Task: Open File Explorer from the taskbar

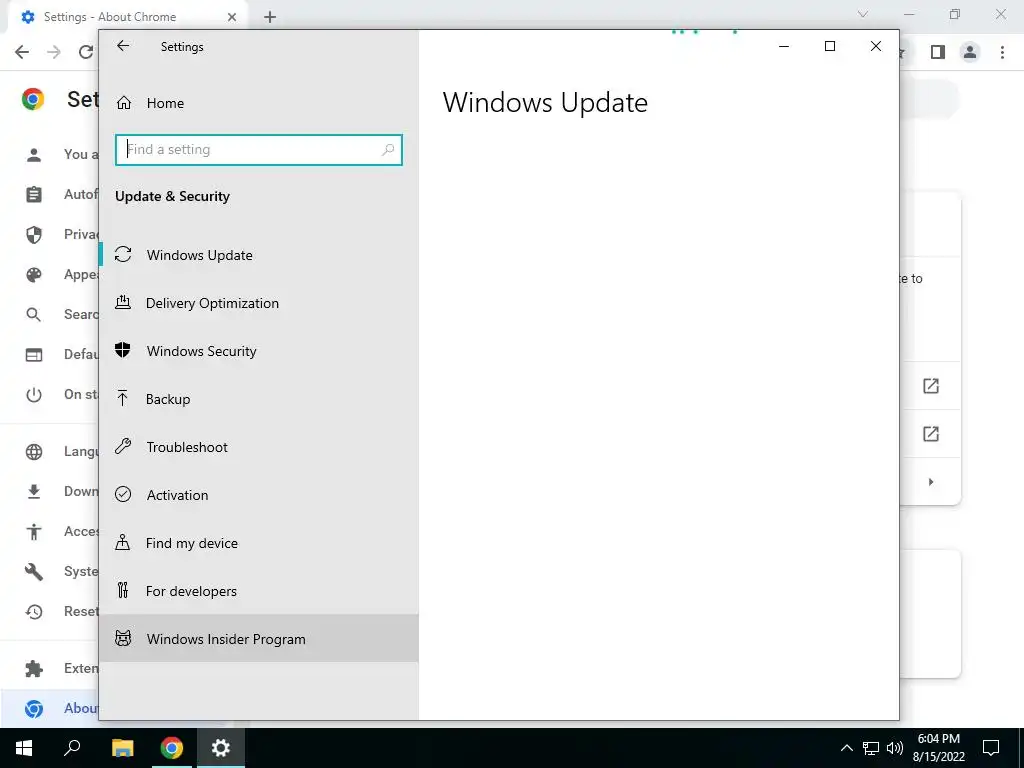Action: coord(122,748)
